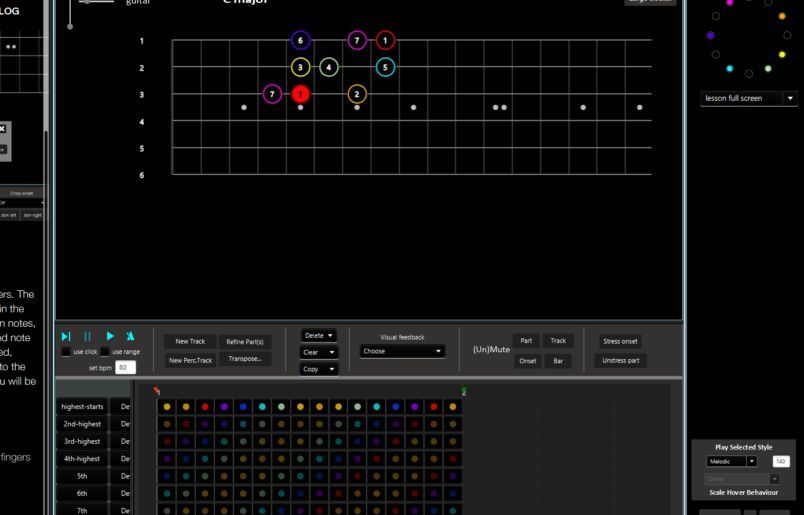Click the green end marker 2 on timeline
Image resolution: width=804 pixels, height=515 pixels.
464,391
